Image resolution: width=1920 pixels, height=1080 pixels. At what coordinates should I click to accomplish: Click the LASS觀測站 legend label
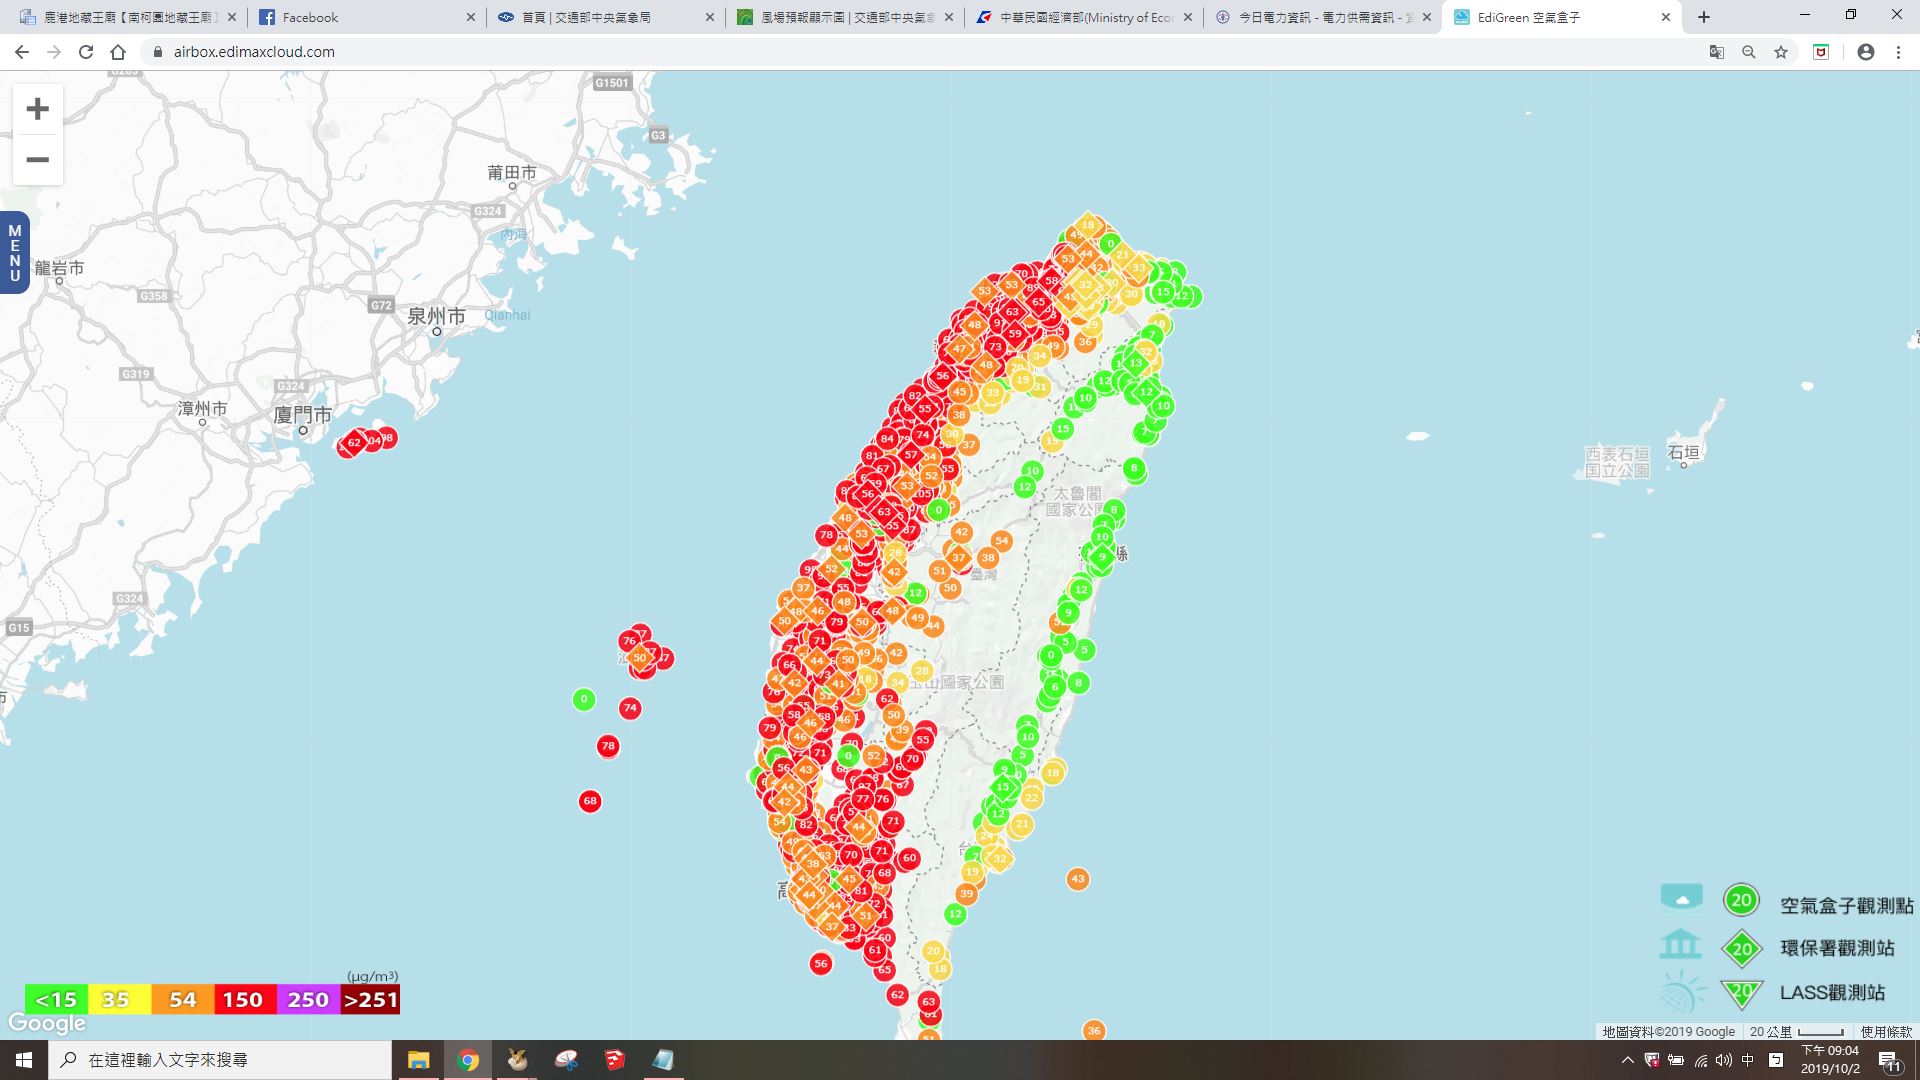(1832, 992)
